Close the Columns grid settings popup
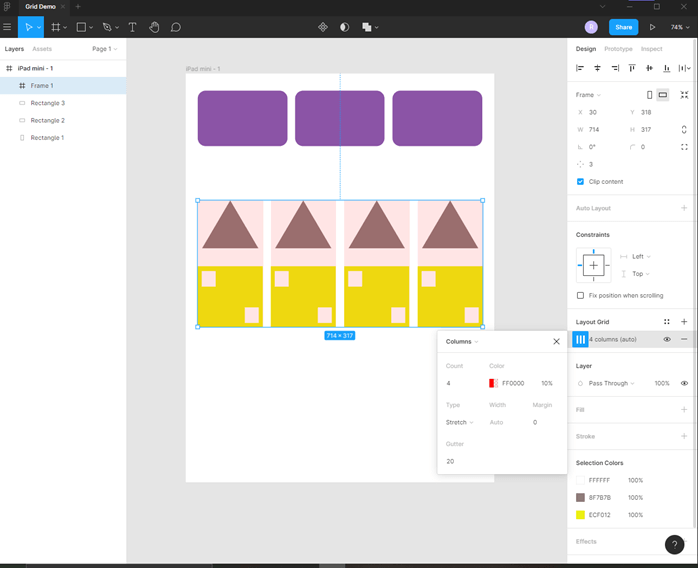The height and width of the screenshot is (568, 698). (x=556, y=341)
